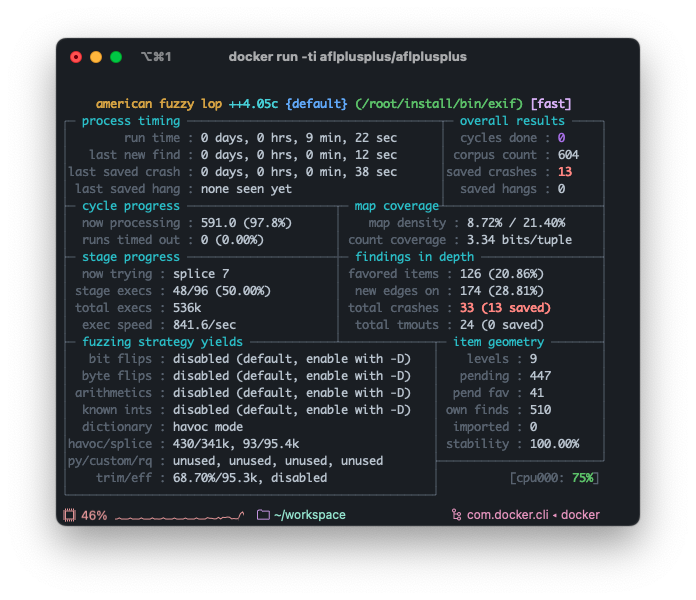The image size is (696, 600).
Task: Close the terminal window with red button
Action: coord(76,57)
